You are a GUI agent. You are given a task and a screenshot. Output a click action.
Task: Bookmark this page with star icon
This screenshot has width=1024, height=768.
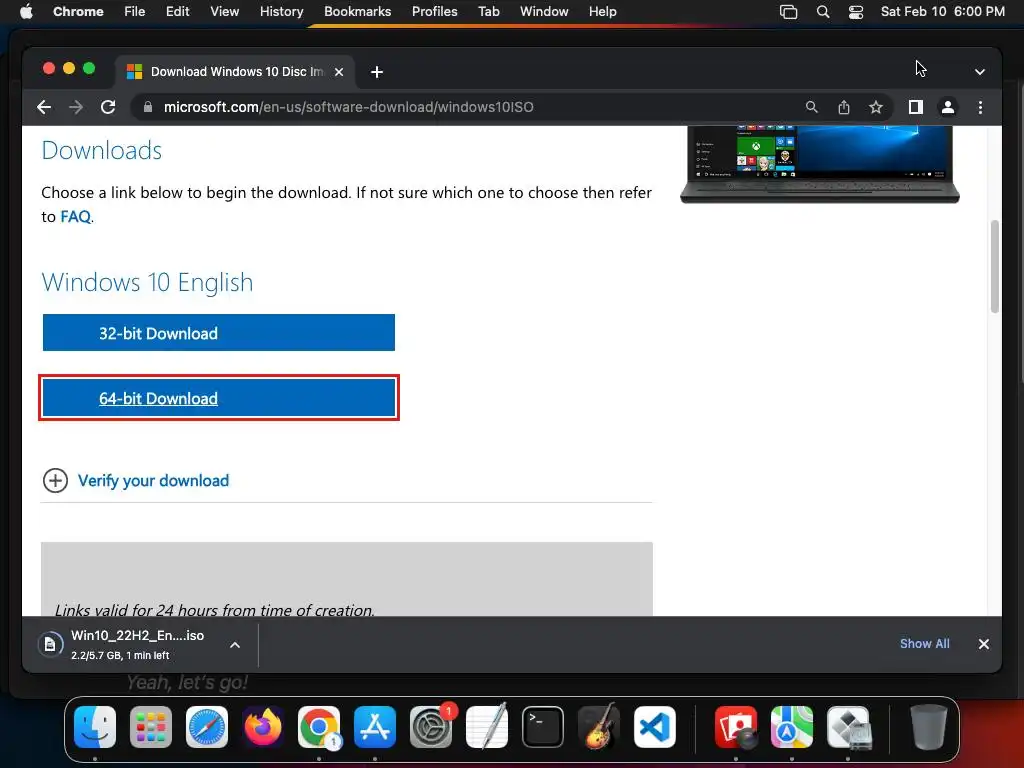(876, 107)
